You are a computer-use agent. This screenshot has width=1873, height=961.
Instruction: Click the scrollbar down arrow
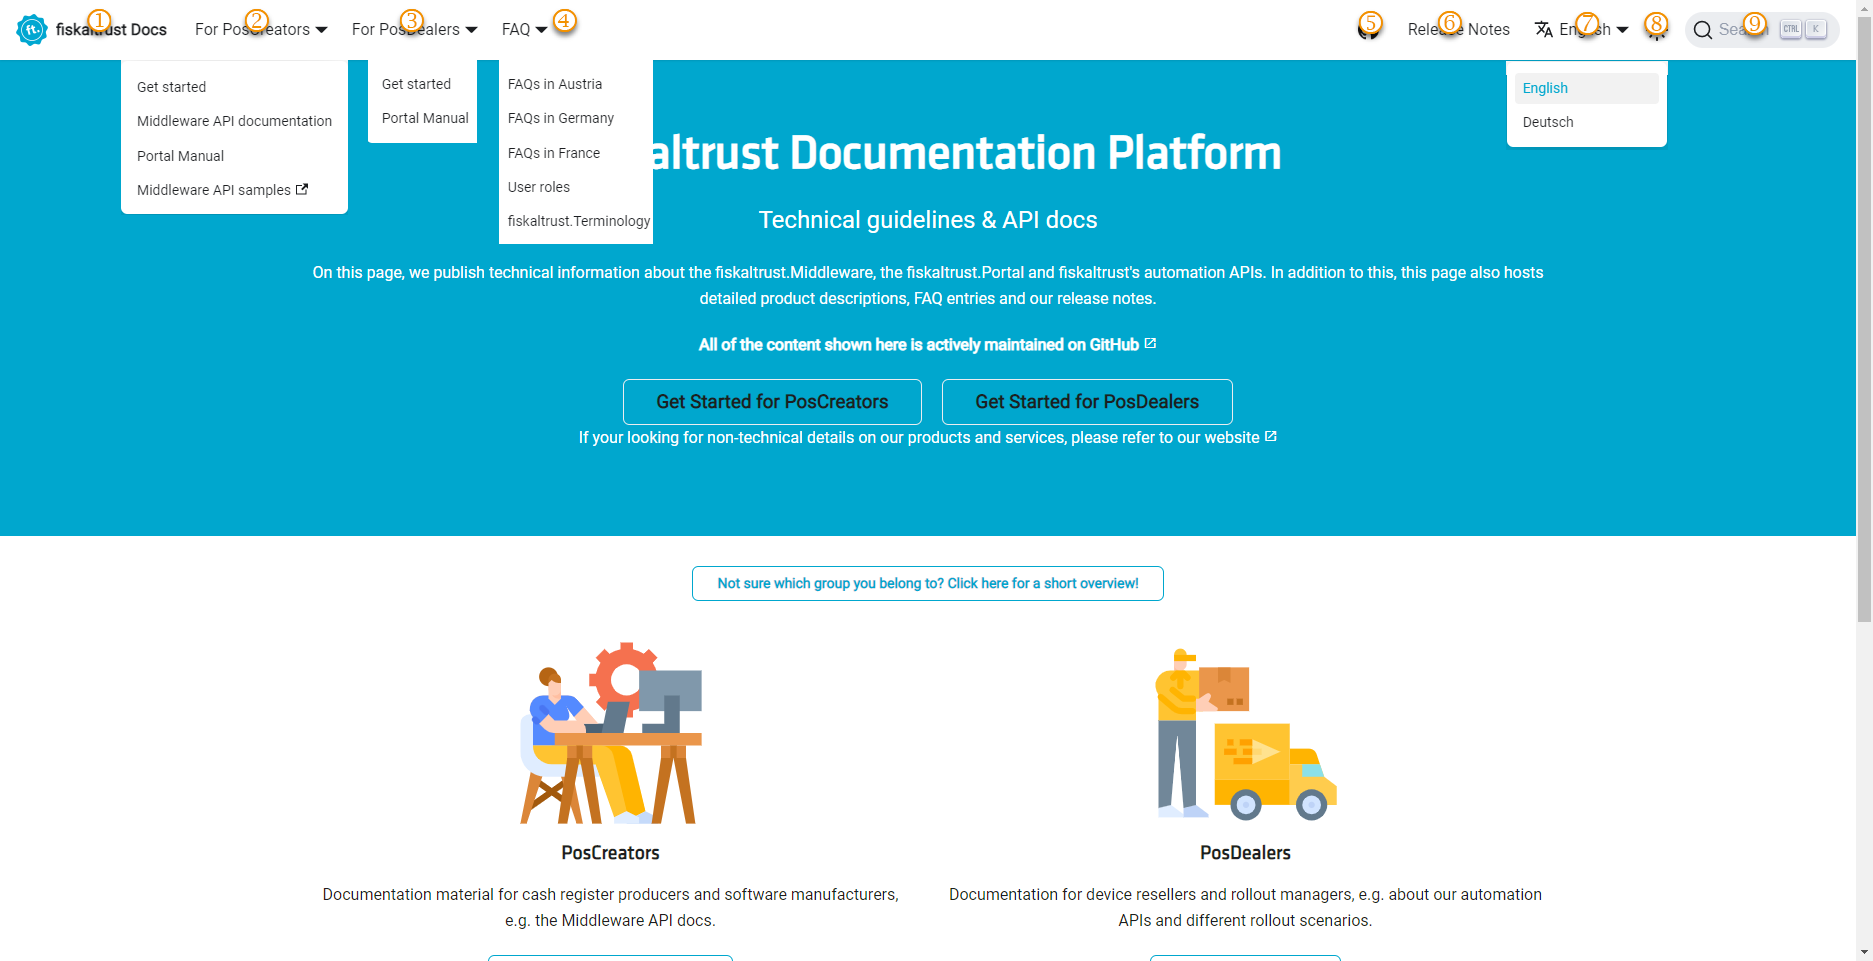1864,952
